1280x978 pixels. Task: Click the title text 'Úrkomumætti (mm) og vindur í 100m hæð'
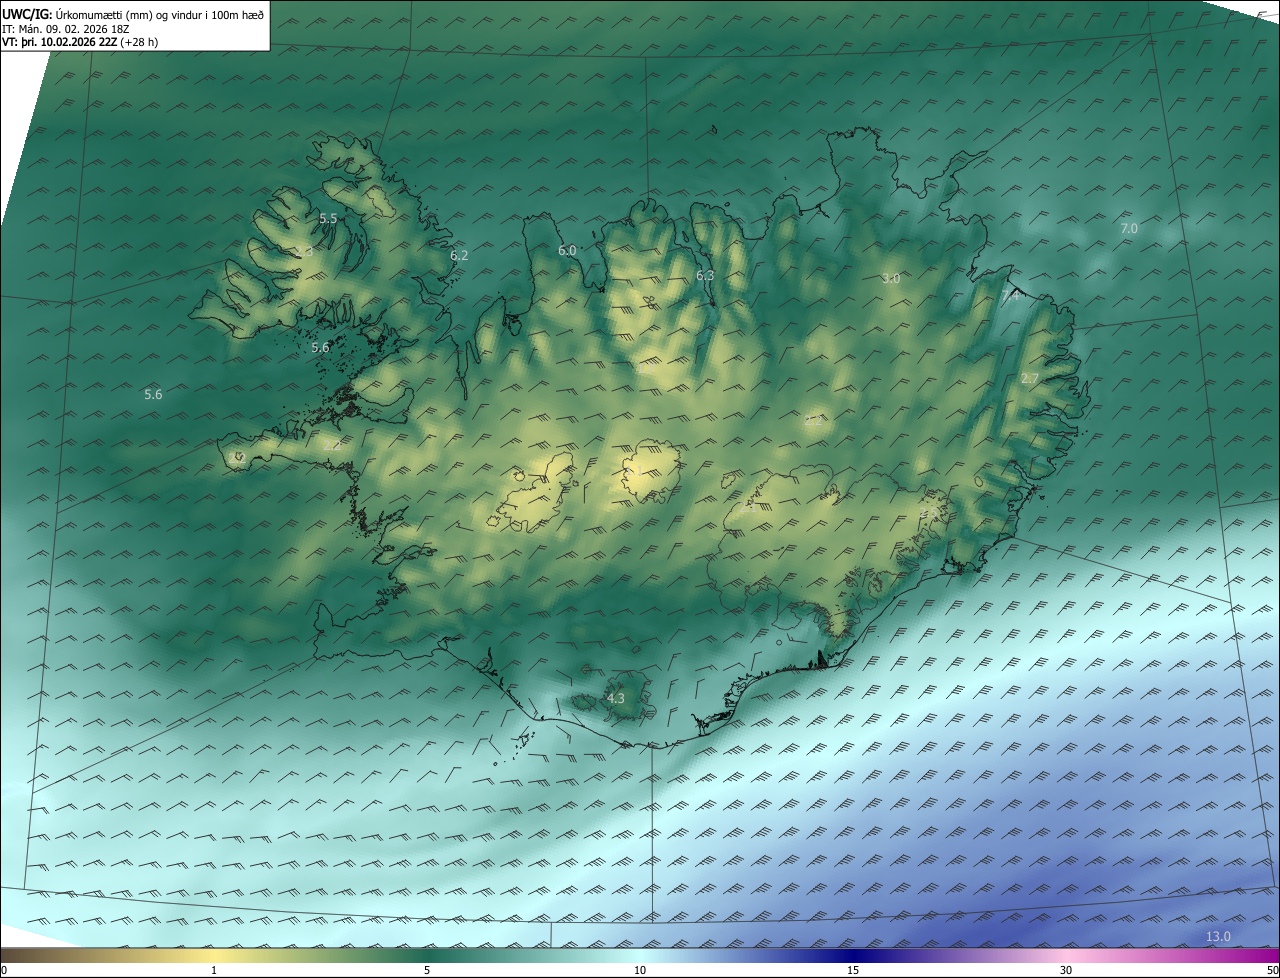pos(160,14)
